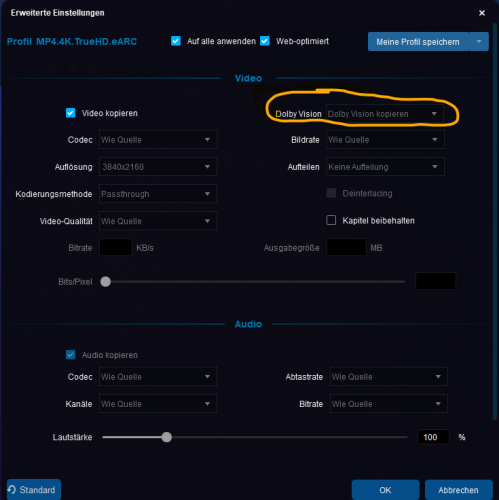Click the Lautstärke percent input field

coord(433,437)
